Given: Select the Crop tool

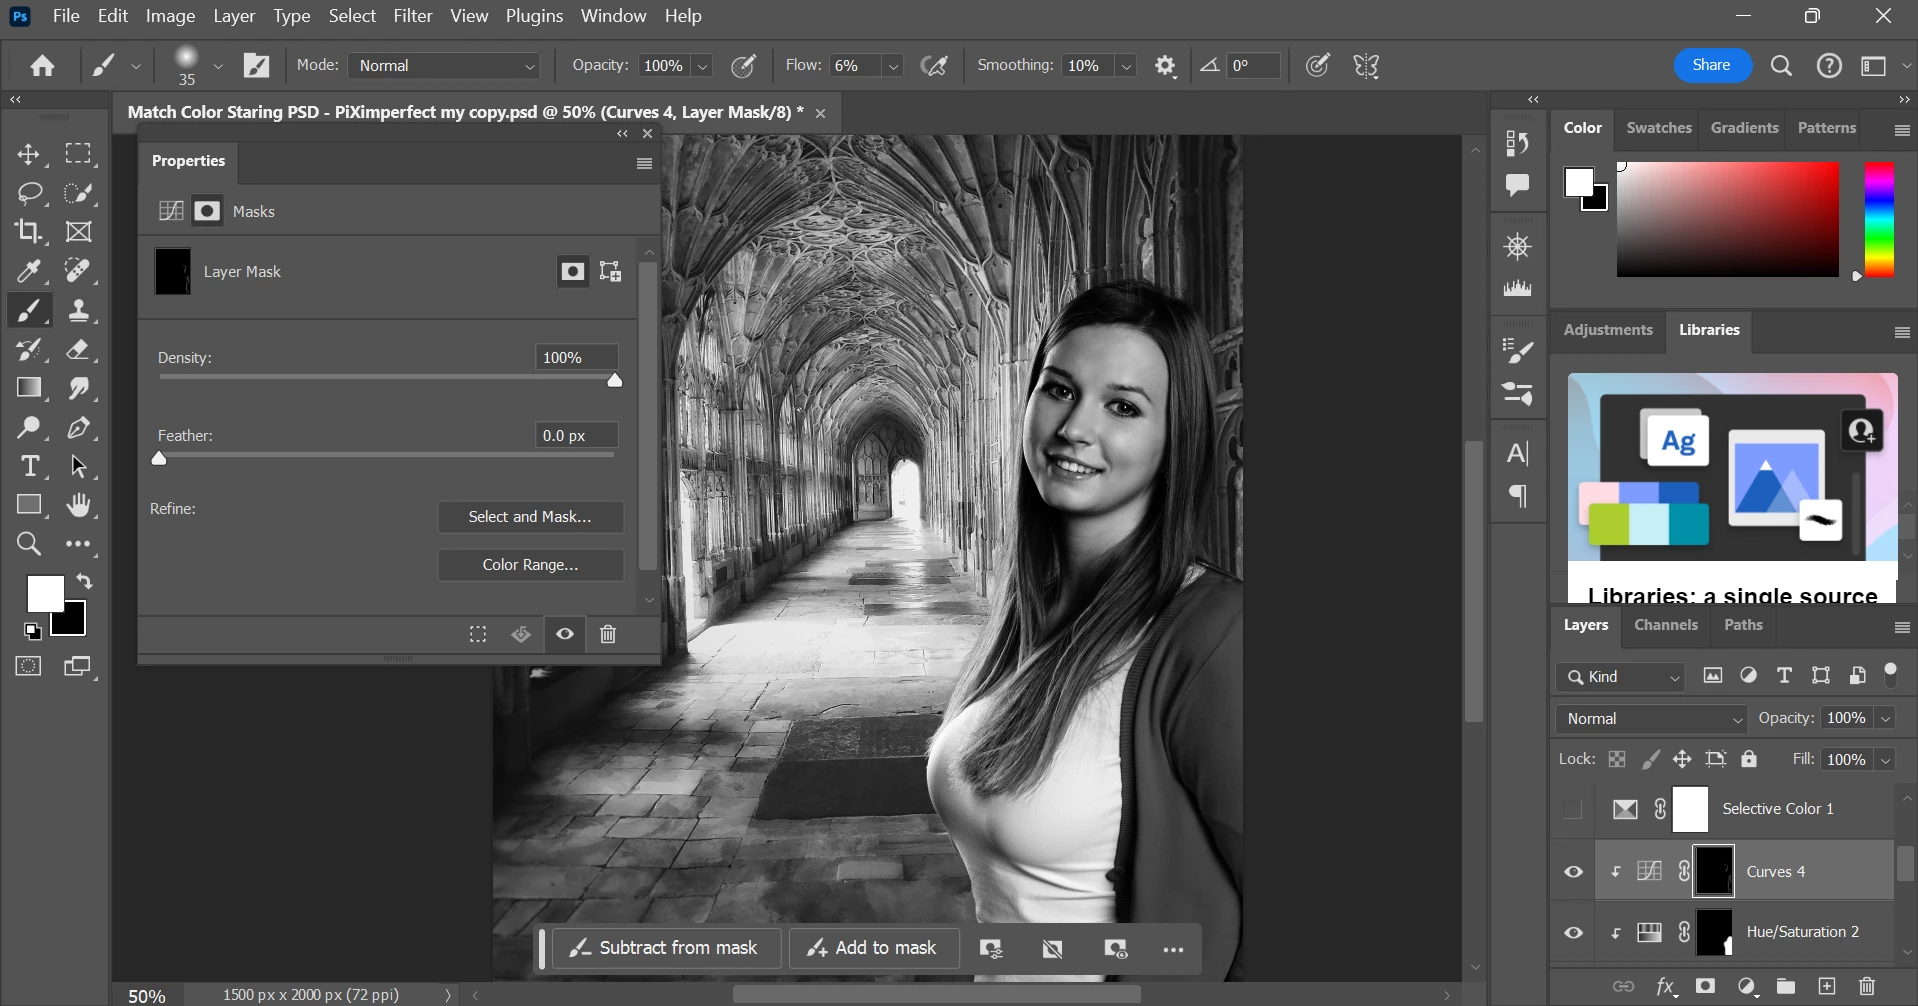Looking at the screenshot, I should click(x=28, y=232).
